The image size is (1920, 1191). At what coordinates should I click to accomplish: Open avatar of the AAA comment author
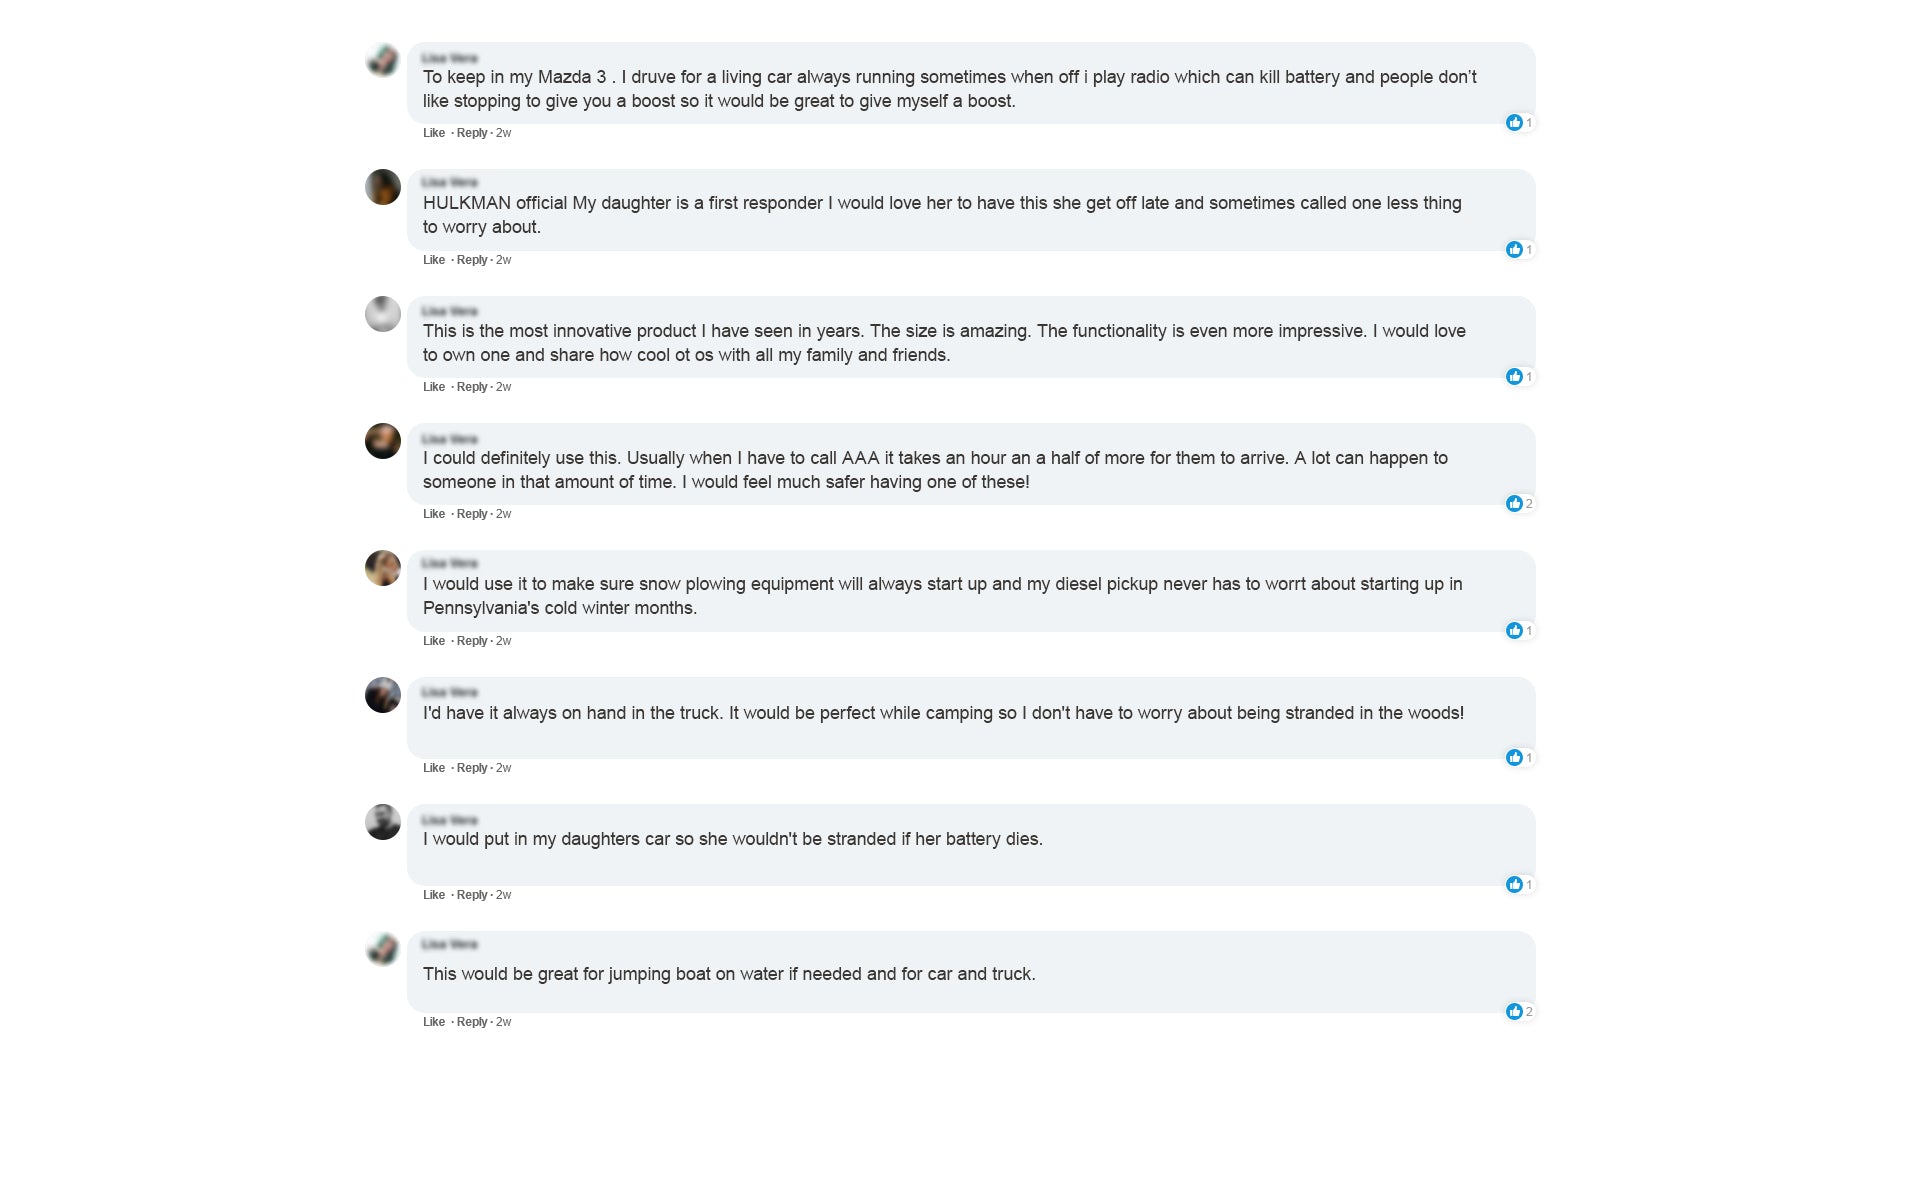pos(383,441)
